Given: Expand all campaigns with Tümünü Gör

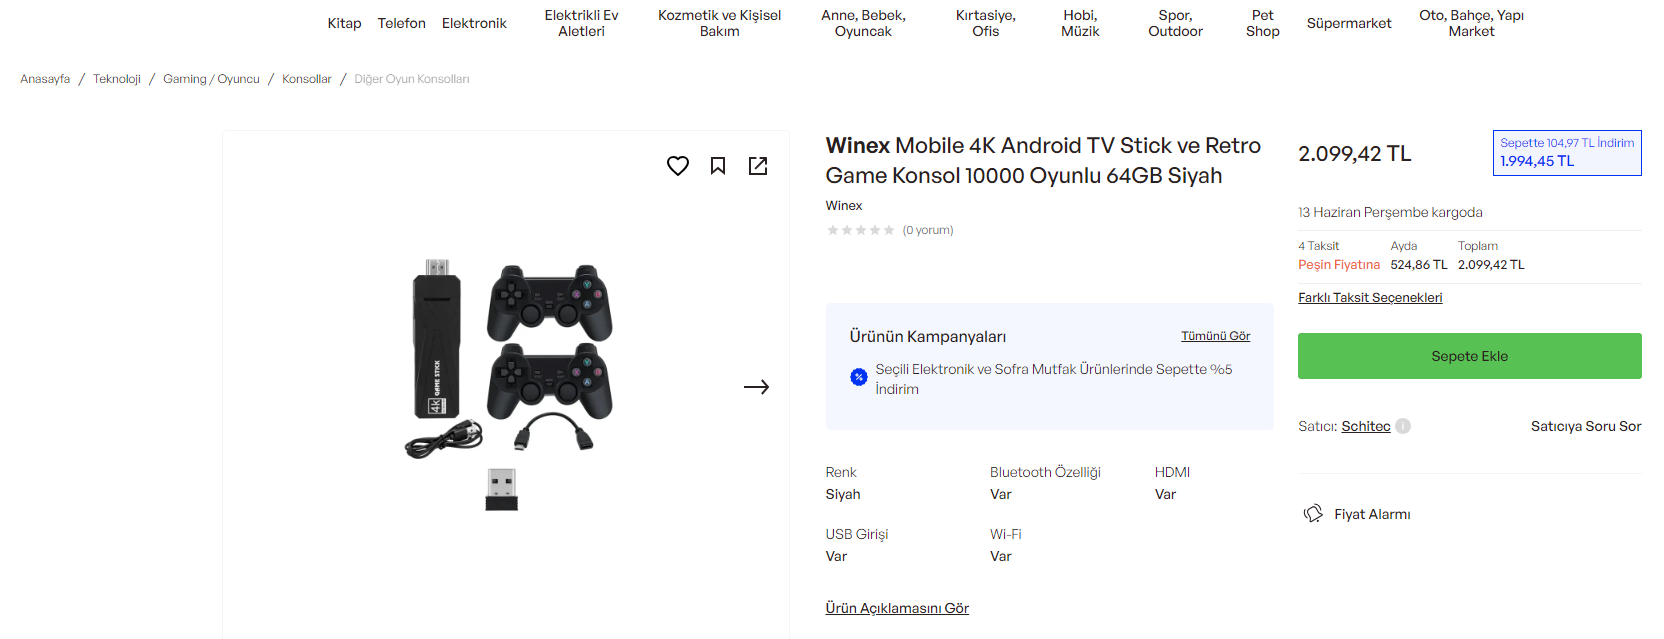Looking at the screenshot, I should (x=1215, y=336).
